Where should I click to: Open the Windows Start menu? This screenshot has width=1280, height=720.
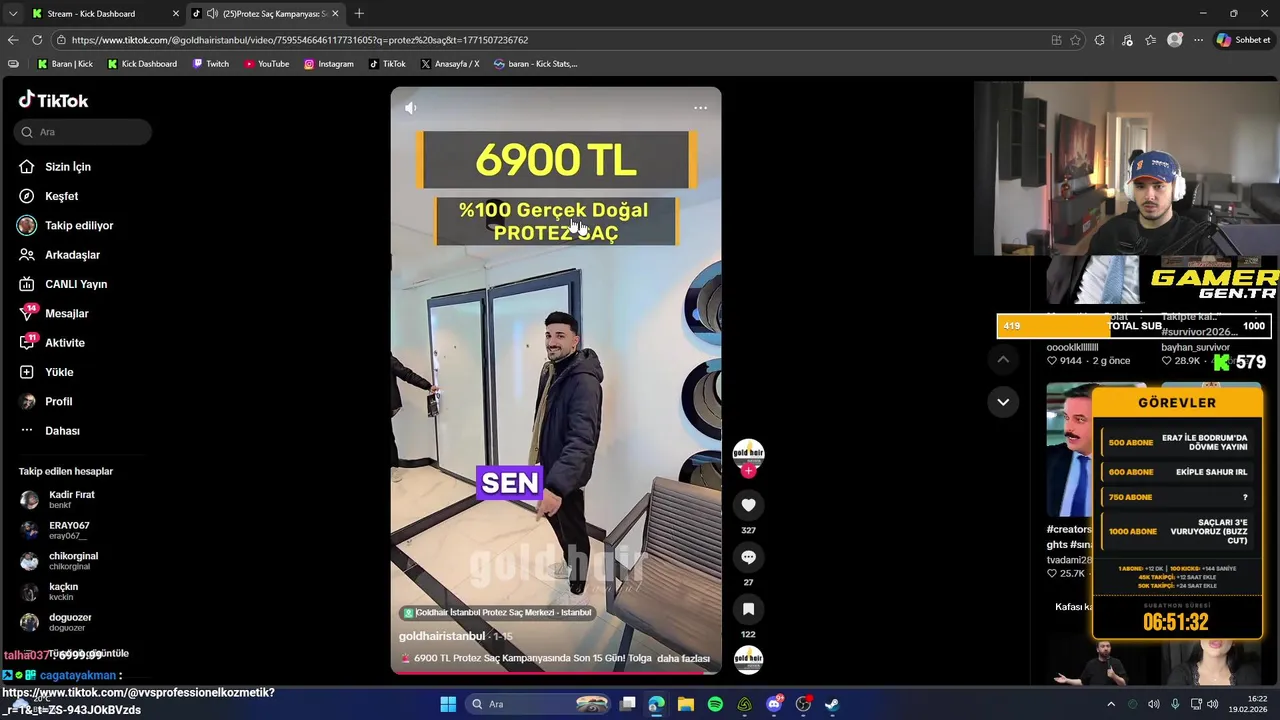448,704
